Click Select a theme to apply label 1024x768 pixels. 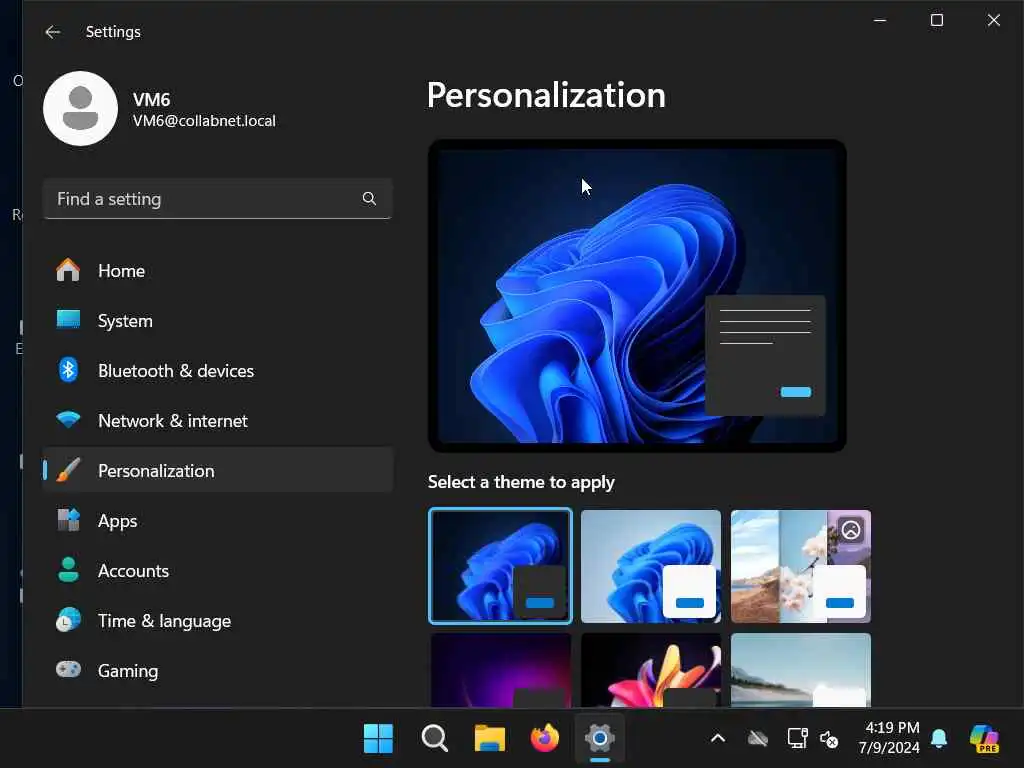click(x=521, y=482)
